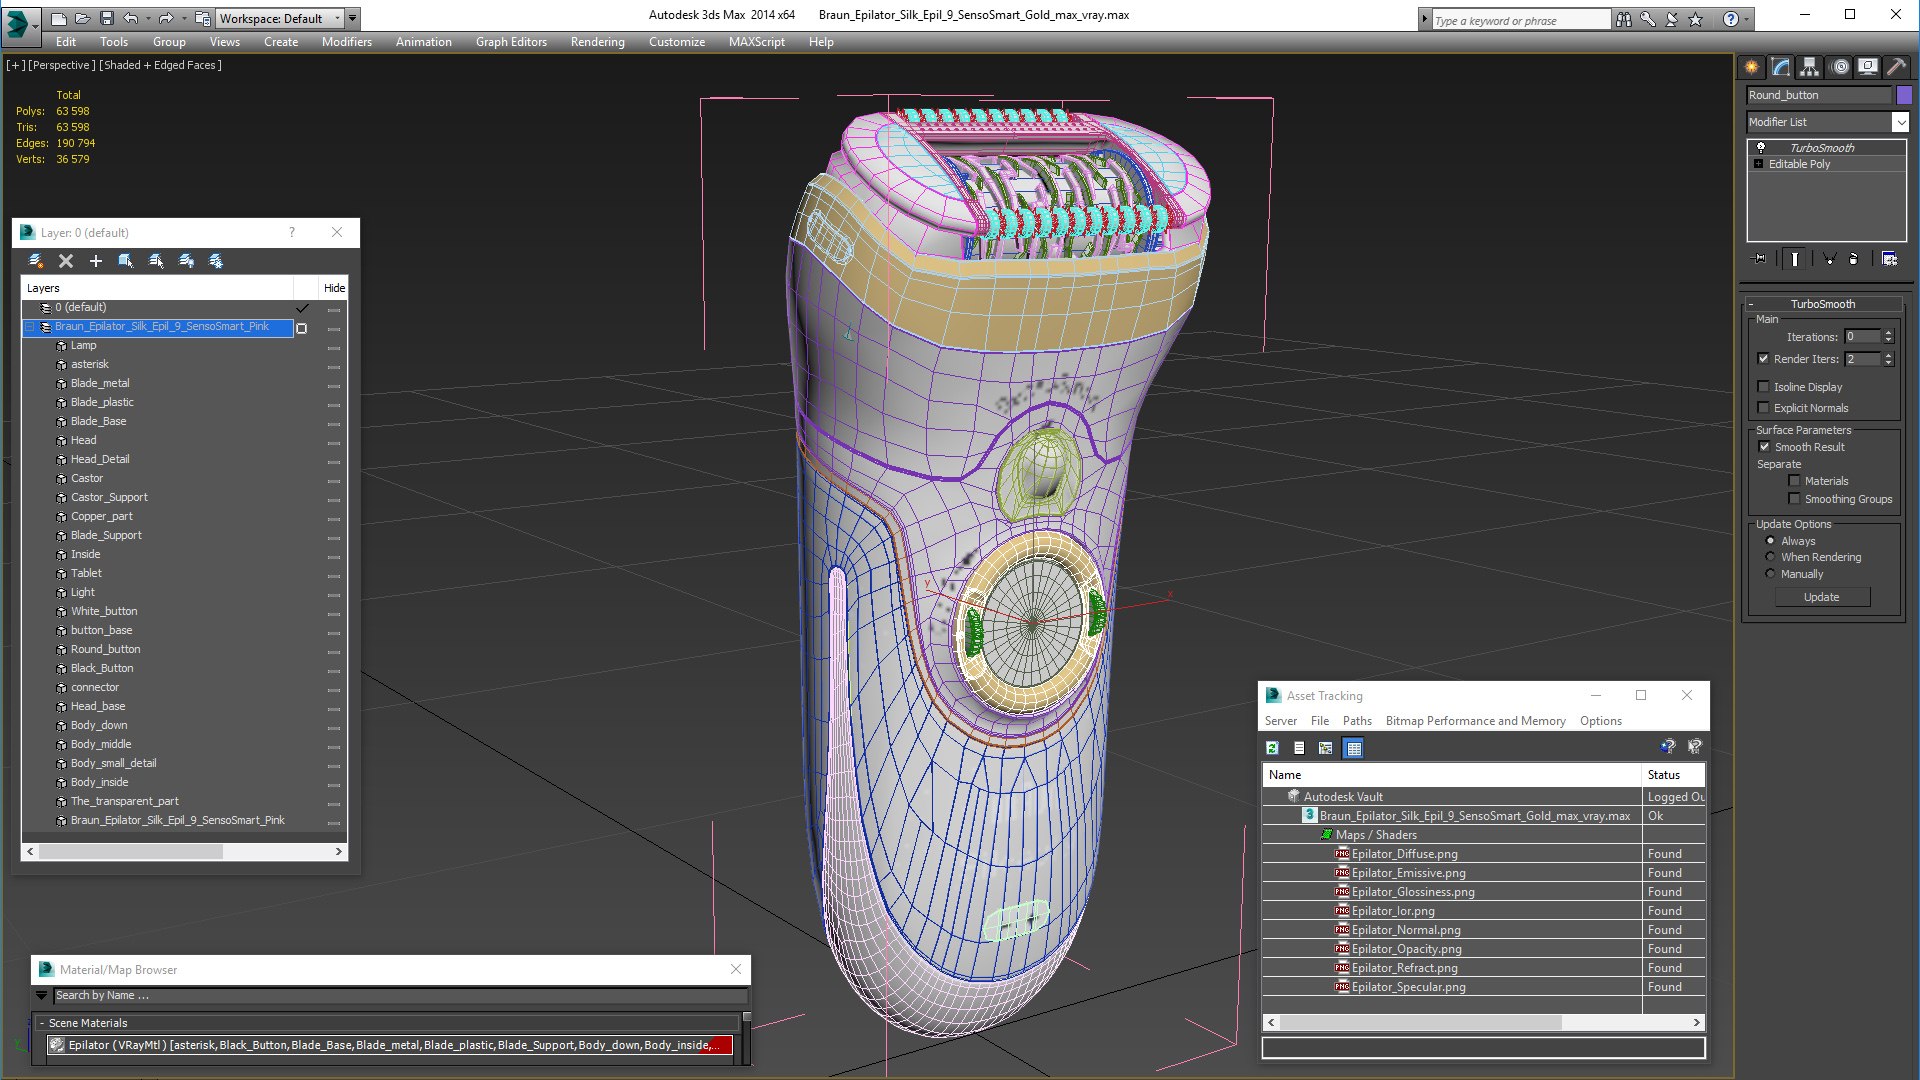This screenshot has width=1920, height=1080.
Task: Click Make Unique in modifier stack
Action: click(1830, 259)
